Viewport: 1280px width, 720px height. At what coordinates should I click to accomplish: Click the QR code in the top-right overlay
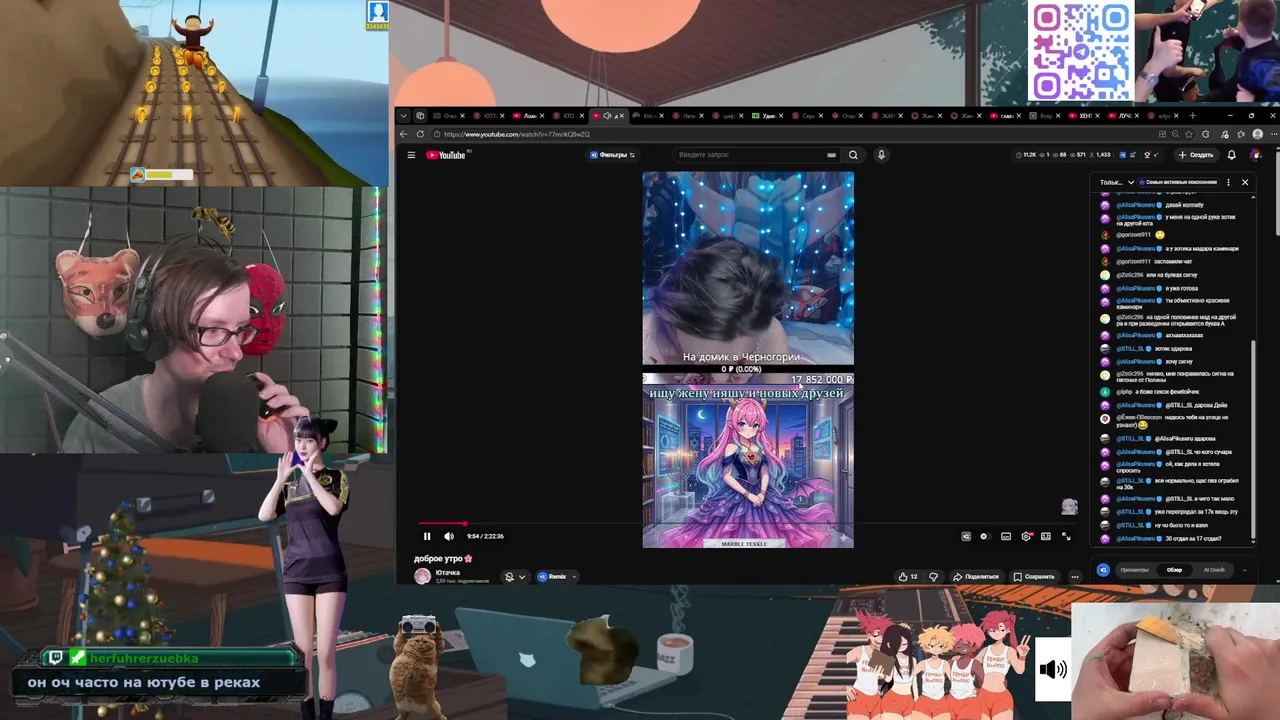click(x=1081, y=50)
